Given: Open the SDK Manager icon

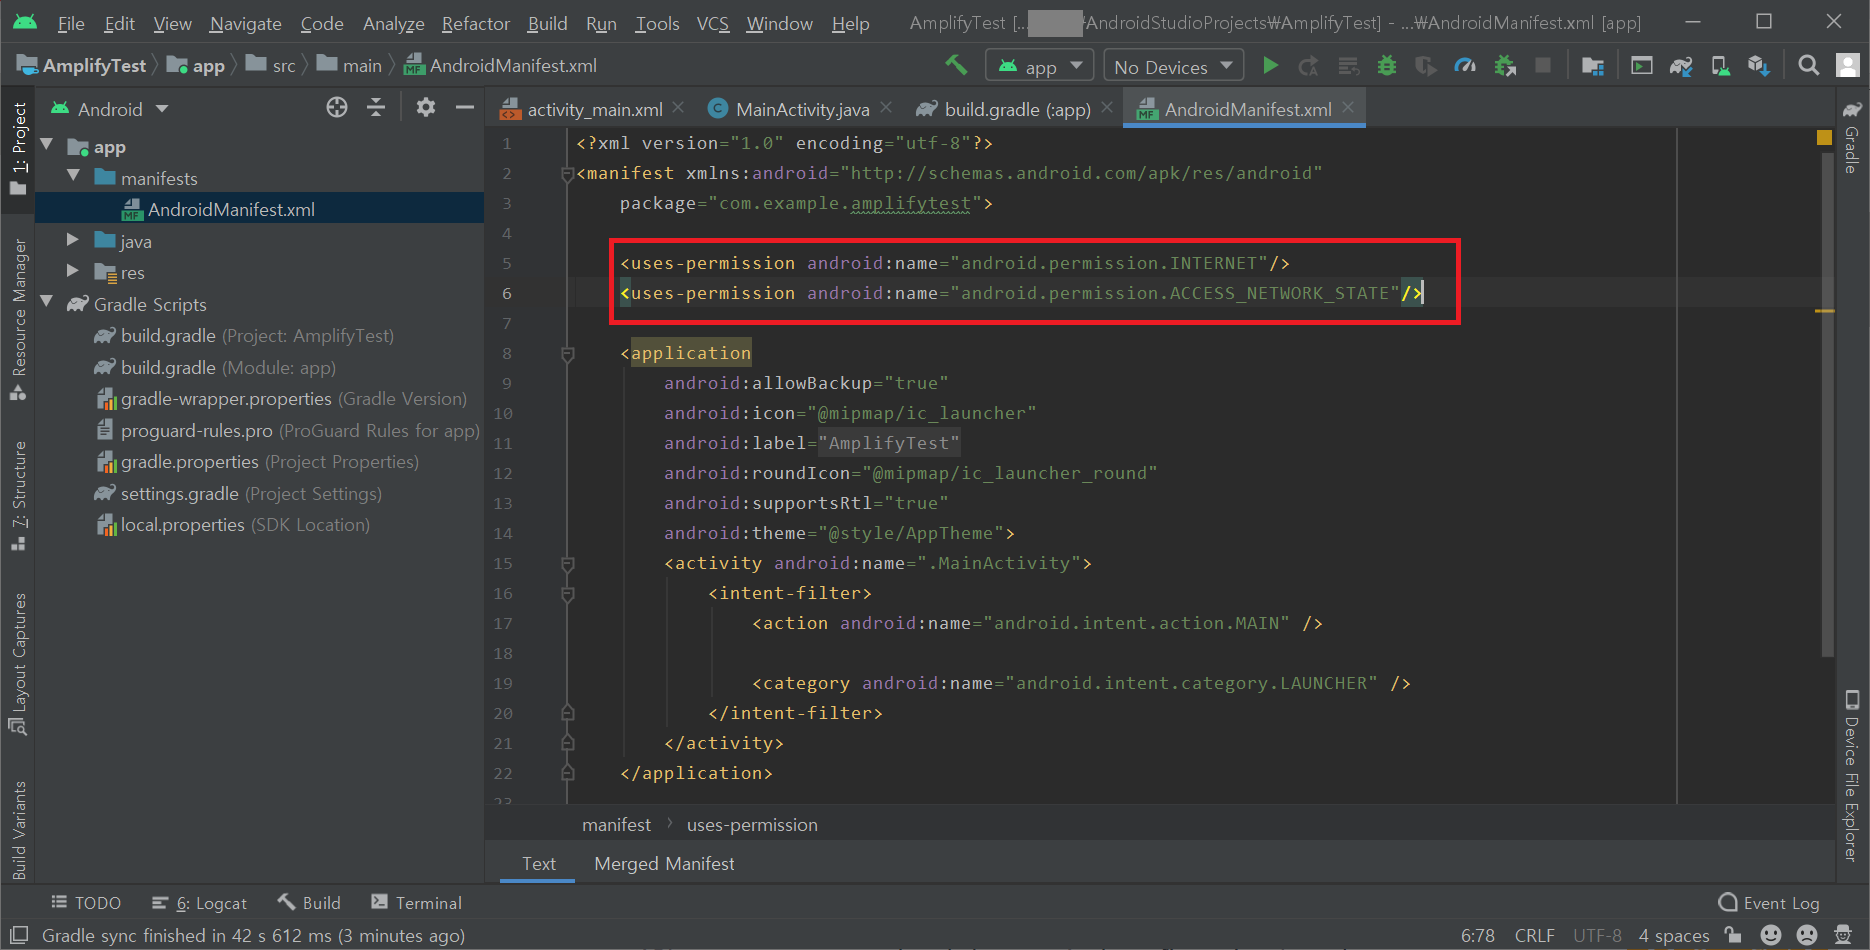Looking at the screenshot, I should click(x=1760, y=65).
